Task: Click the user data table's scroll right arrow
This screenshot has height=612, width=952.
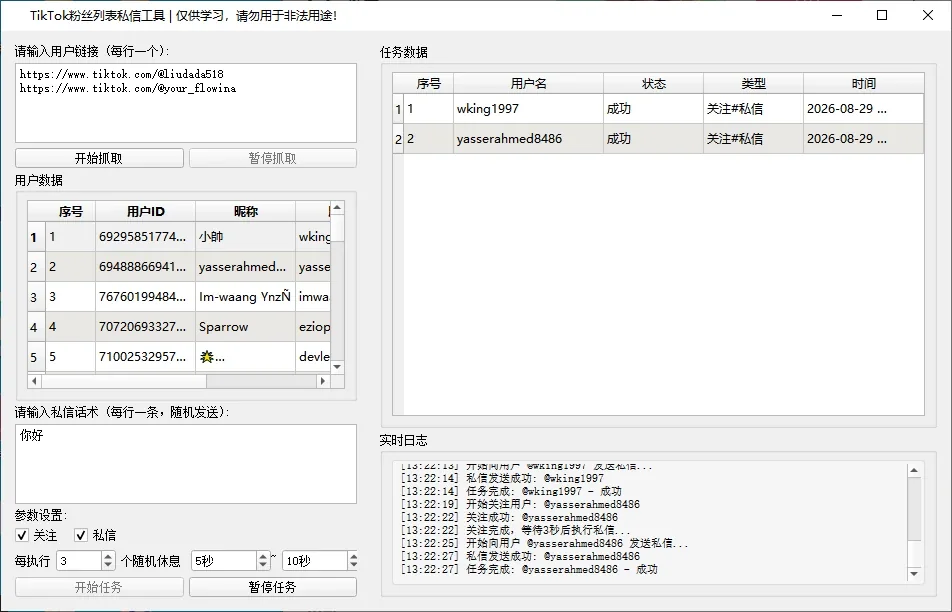Action: (322, 381)
